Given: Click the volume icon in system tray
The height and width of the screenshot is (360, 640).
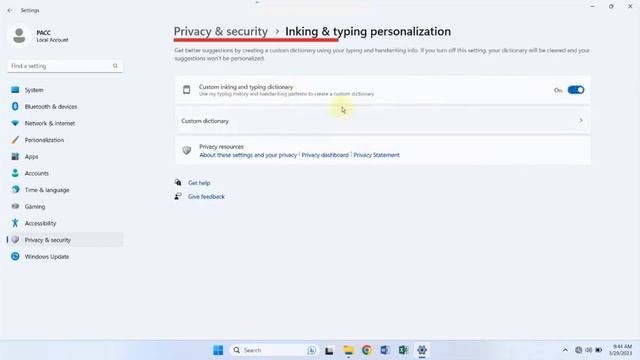Looking at the screenshot, I should coord(589,350).
